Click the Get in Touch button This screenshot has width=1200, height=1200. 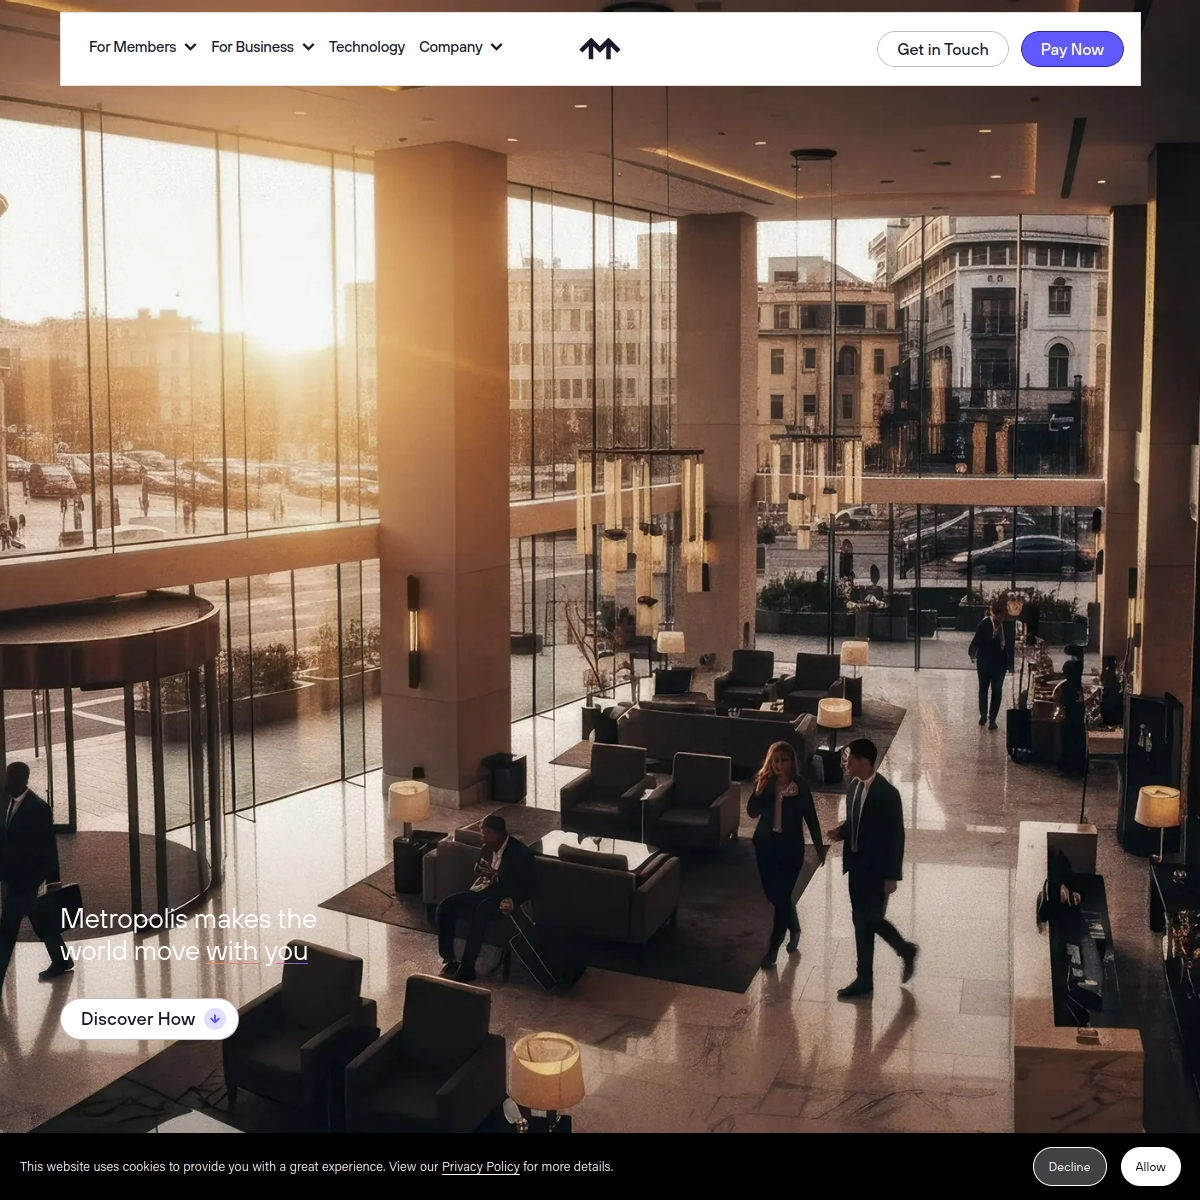[942, 49]
